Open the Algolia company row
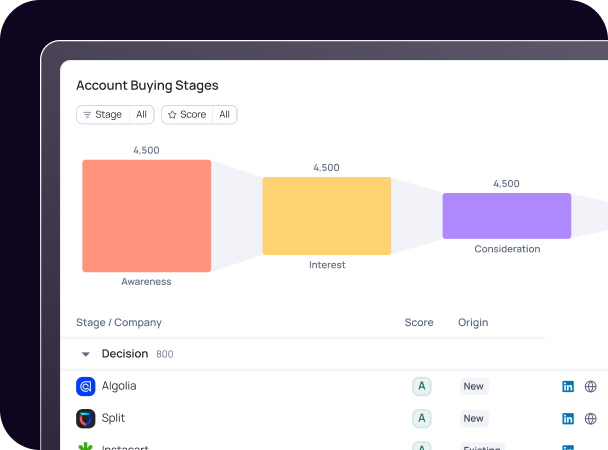608x450 pixels. coord(334,386)
